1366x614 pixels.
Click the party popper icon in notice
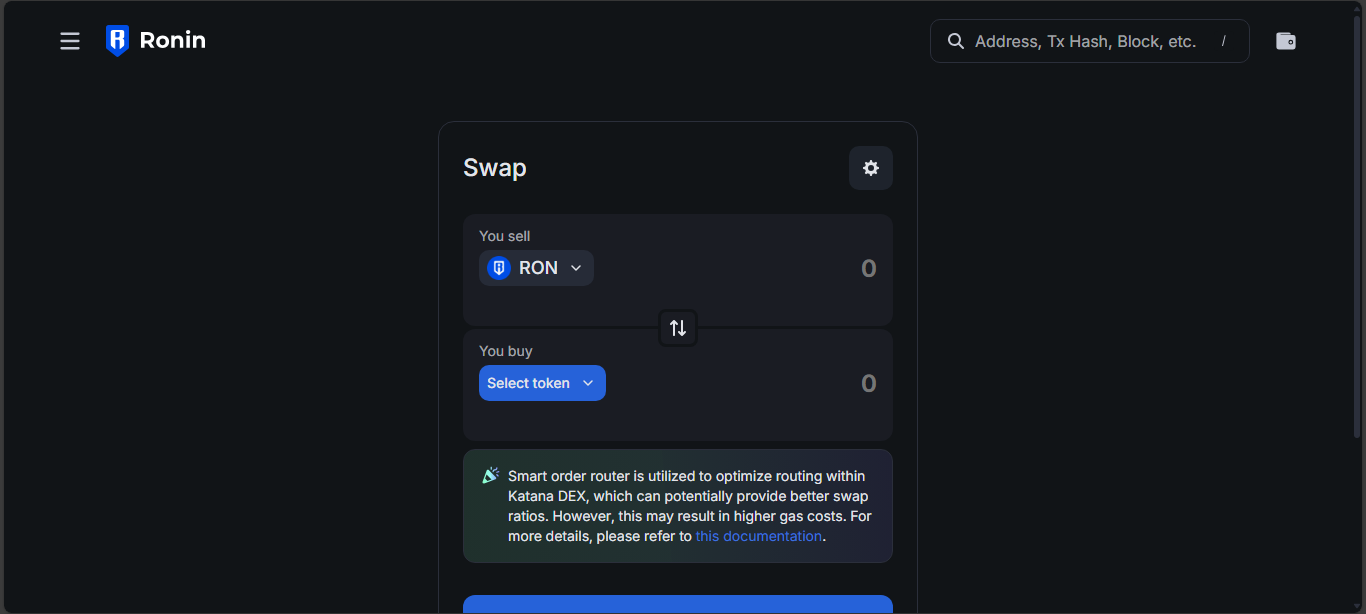pyautogui.click(x=490, y=476)
